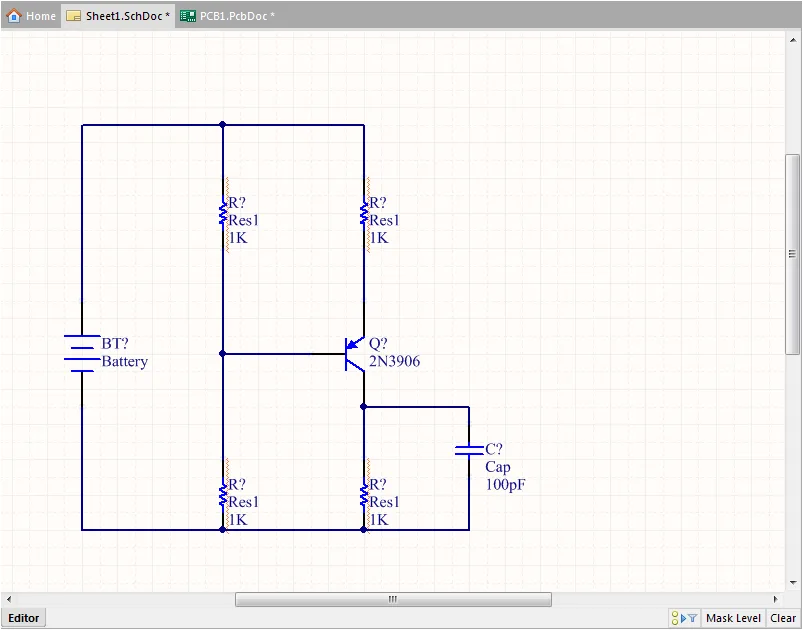Click the Editor tab at the bottom
Image resolution: width=803 pixels, height=630 pixels.
click(24, 618)
